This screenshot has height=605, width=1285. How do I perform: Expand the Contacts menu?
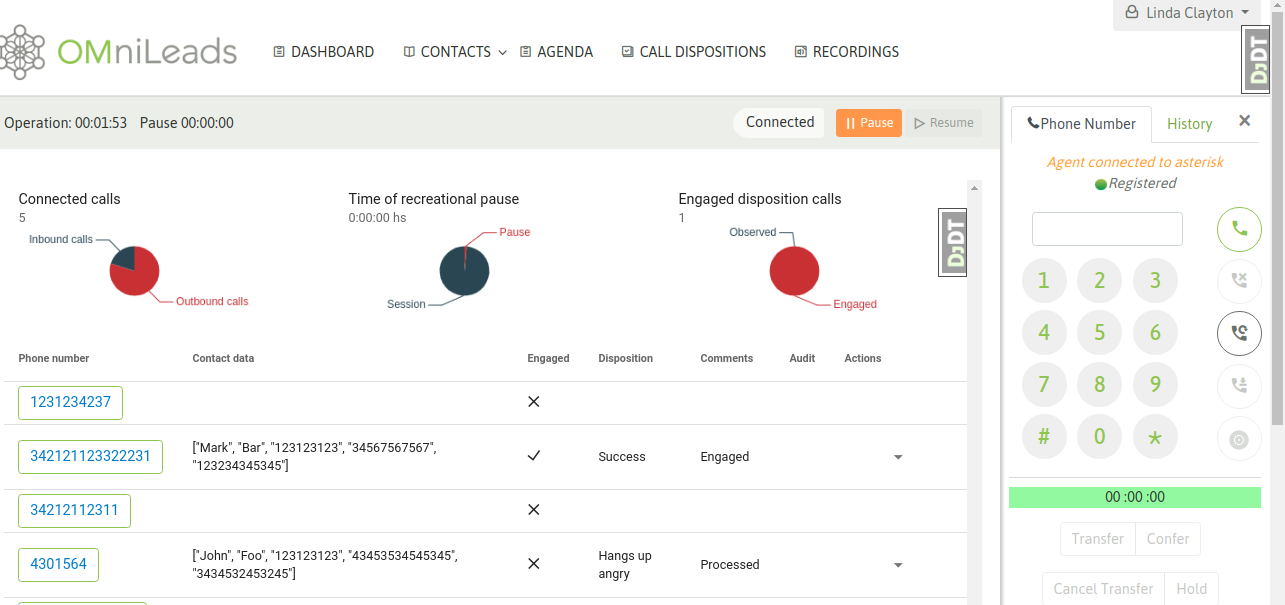coord(455,52)
